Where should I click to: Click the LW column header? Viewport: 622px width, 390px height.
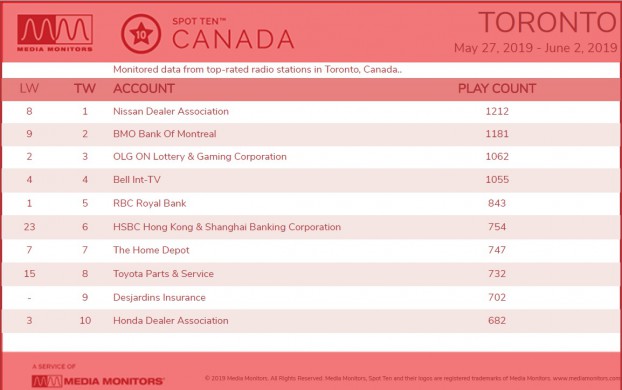click(x=29, y=88)
